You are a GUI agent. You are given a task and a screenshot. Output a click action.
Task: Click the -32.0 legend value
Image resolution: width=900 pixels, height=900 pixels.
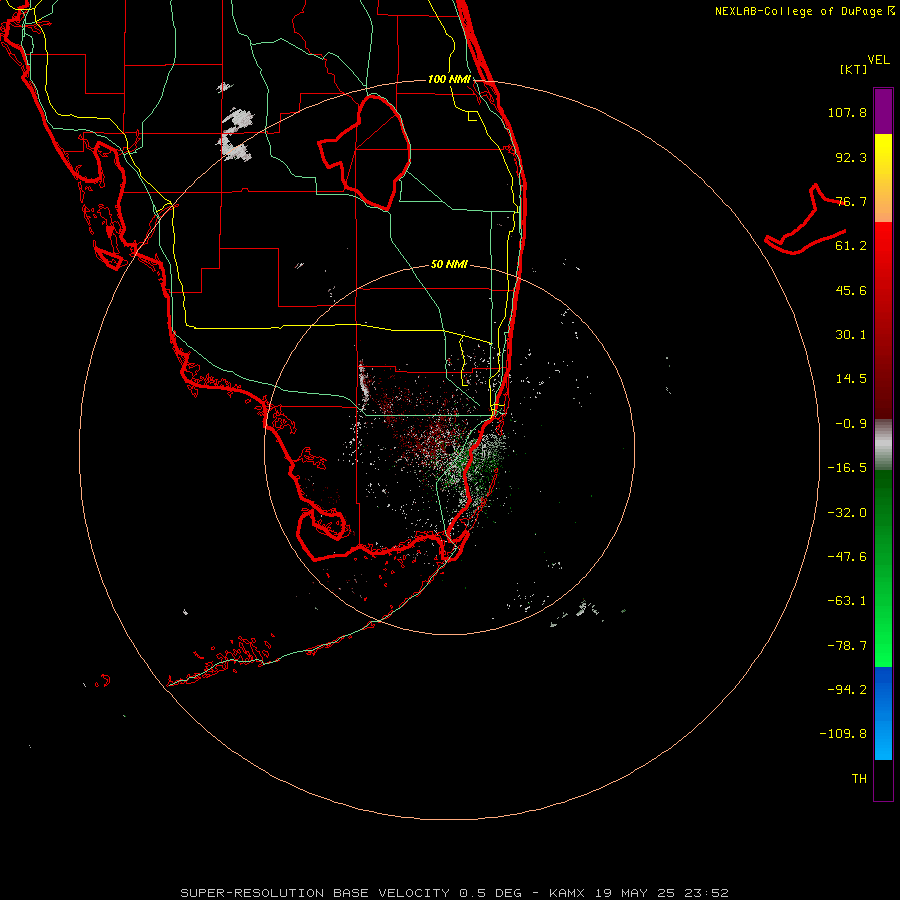(847, 513)
